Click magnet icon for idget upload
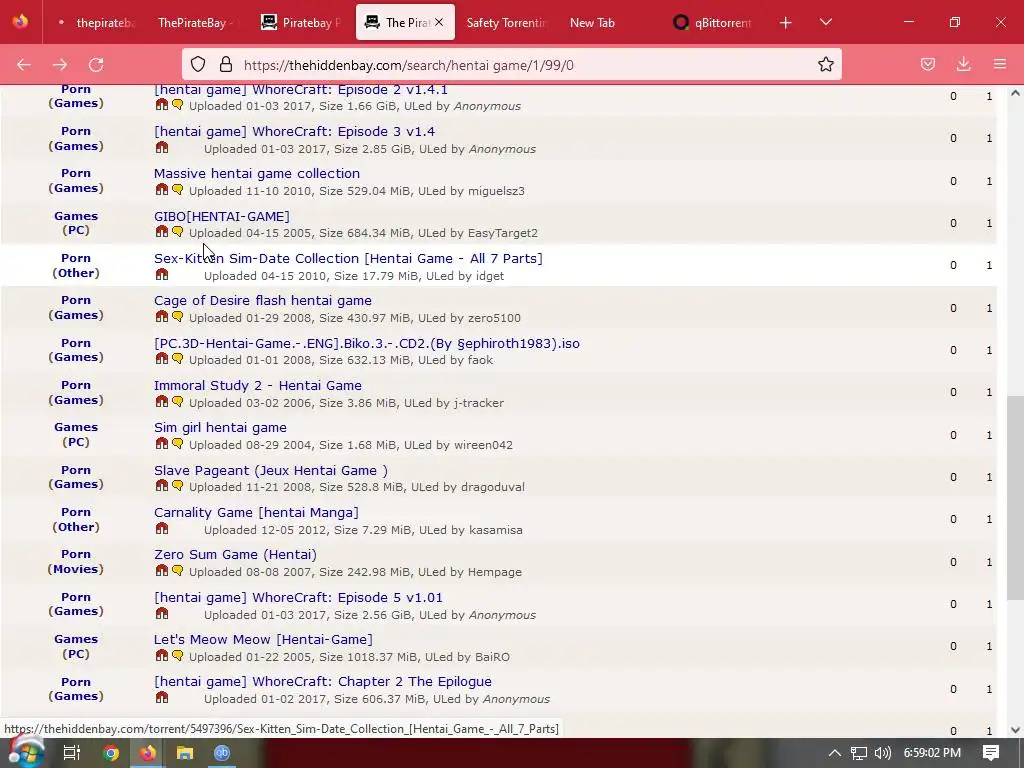Viewport: 1024px width, 768px height. (162, 274)
